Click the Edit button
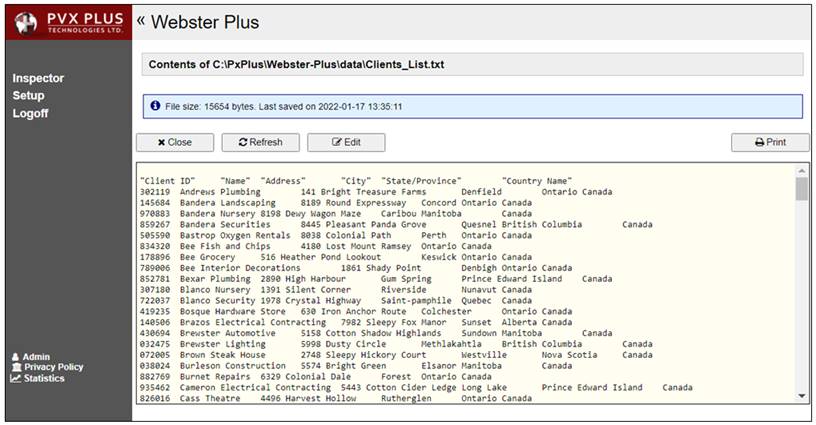The image size is (816, 425). coord(346,143)
